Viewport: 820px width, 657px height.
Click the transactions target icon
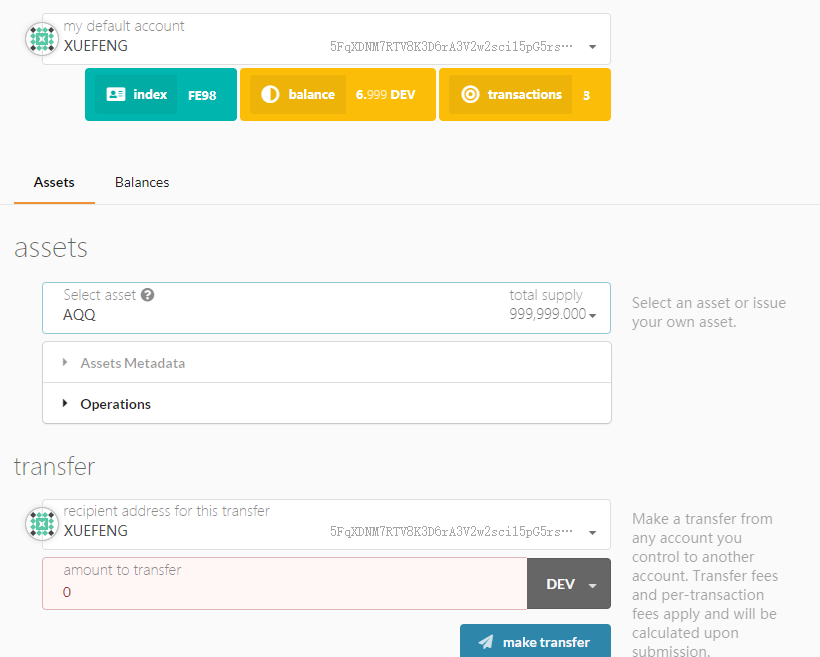click(470, 94)
